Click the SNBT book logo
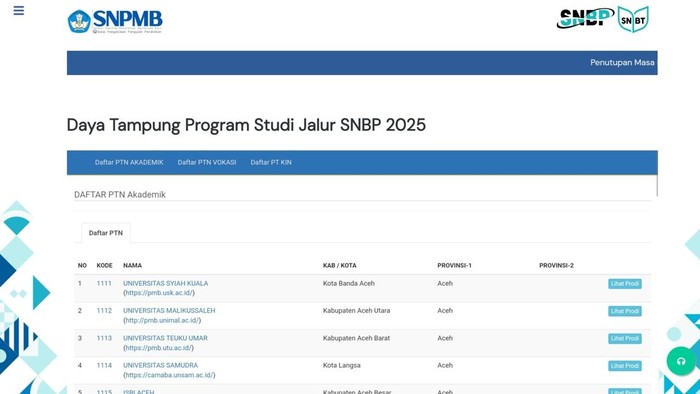Screen dimensions: 700x394 [x=633, y=19]
